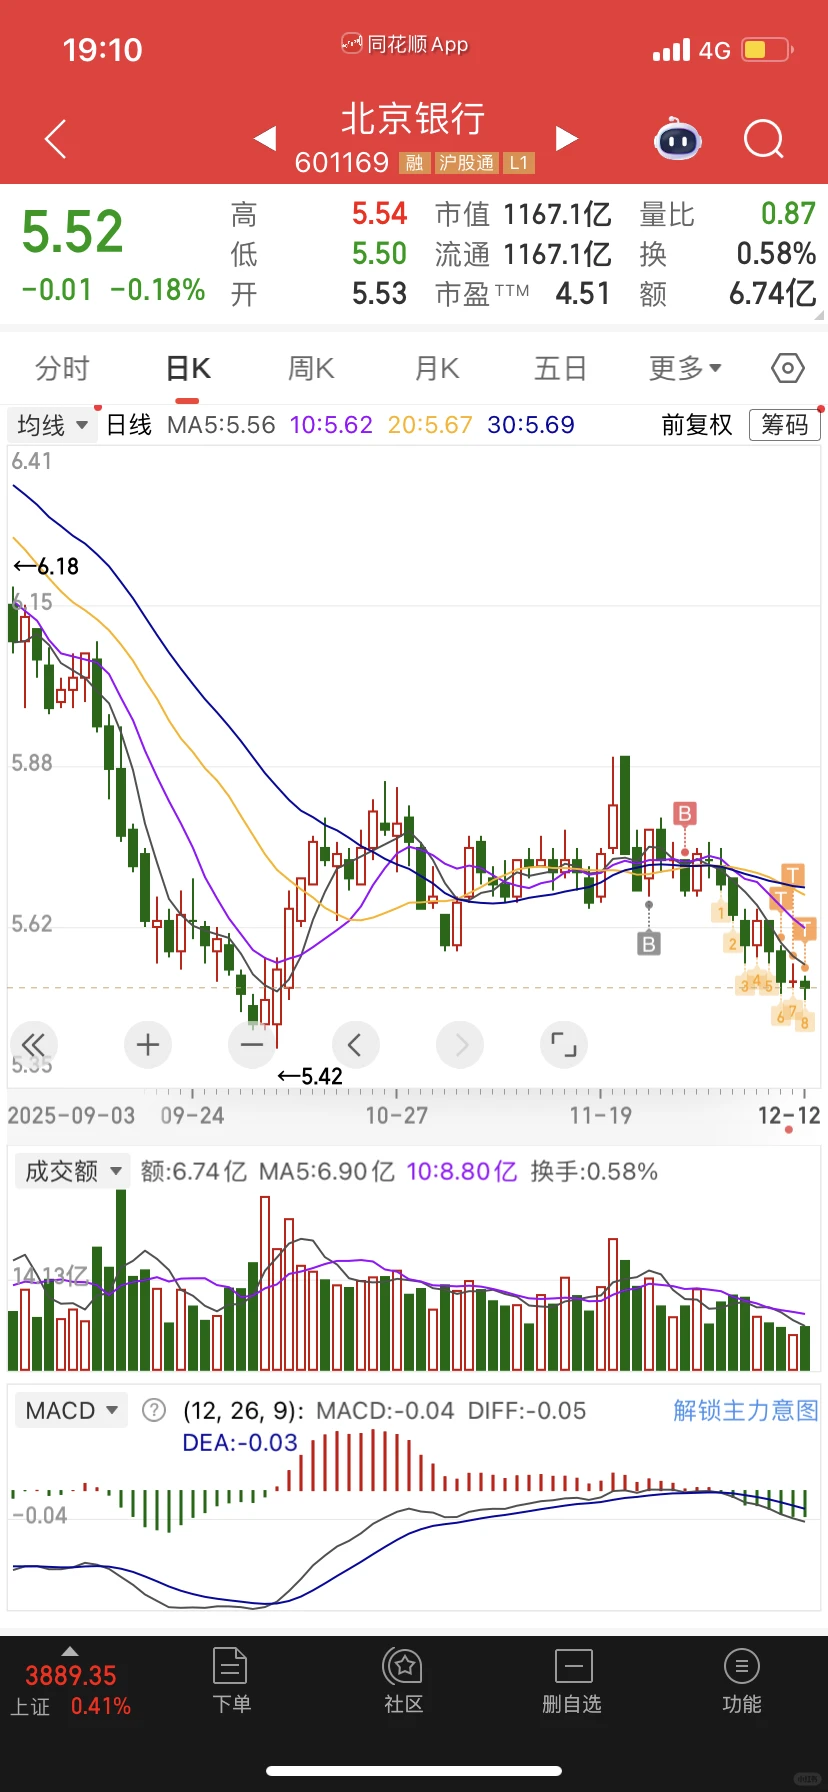The image size is (828, 1792).
Task: Tap 删自选 remove from watchlist
Action: [572, 1682]
